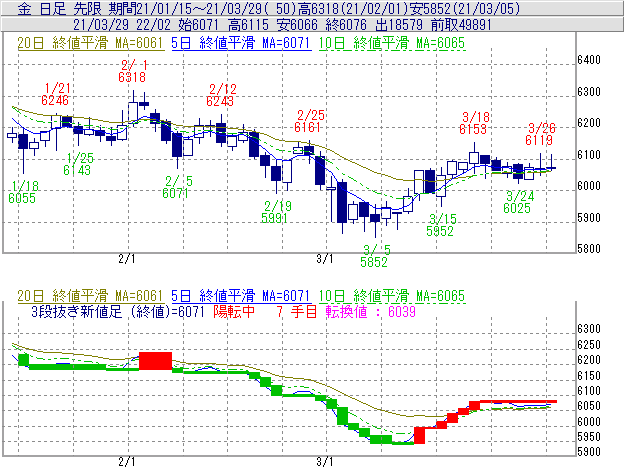Click the 3/1 date label under top chart
This screenshot has width=624, height=473.
pos(325,259)
